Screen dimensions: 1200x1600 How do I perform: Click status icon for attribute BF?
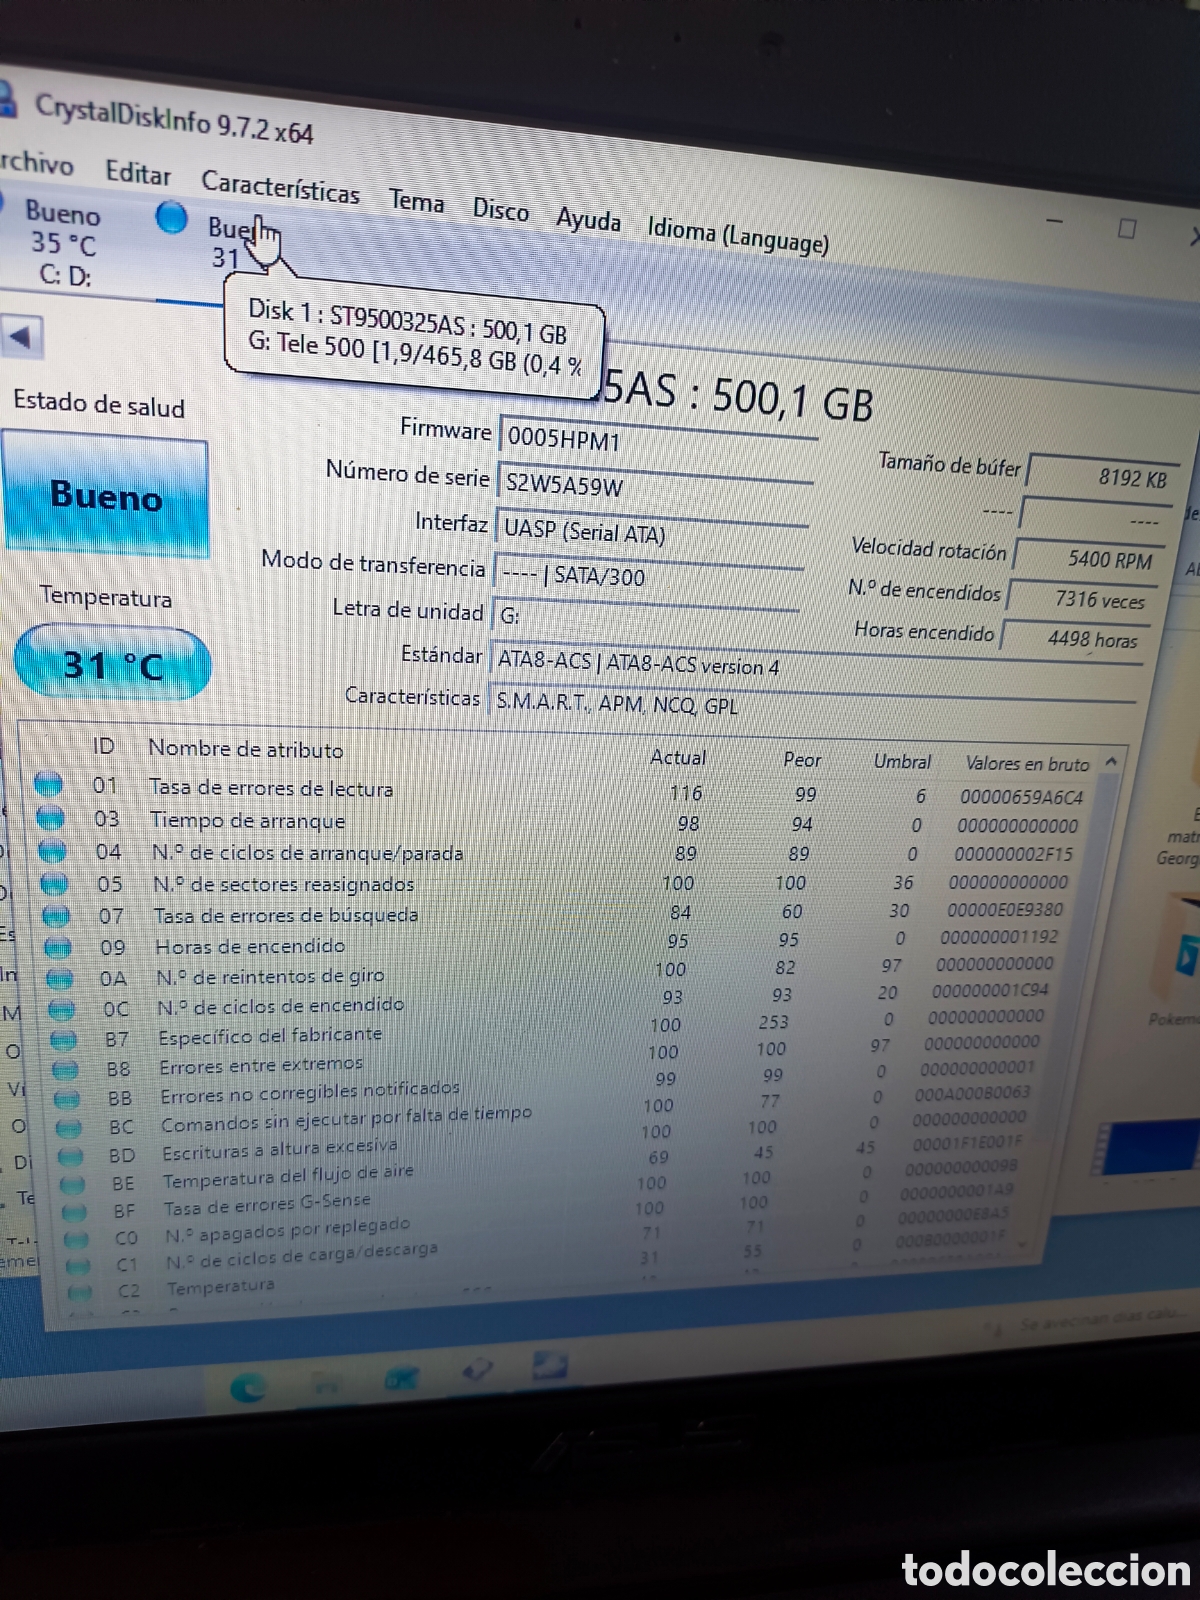(x=75, y=1212)
